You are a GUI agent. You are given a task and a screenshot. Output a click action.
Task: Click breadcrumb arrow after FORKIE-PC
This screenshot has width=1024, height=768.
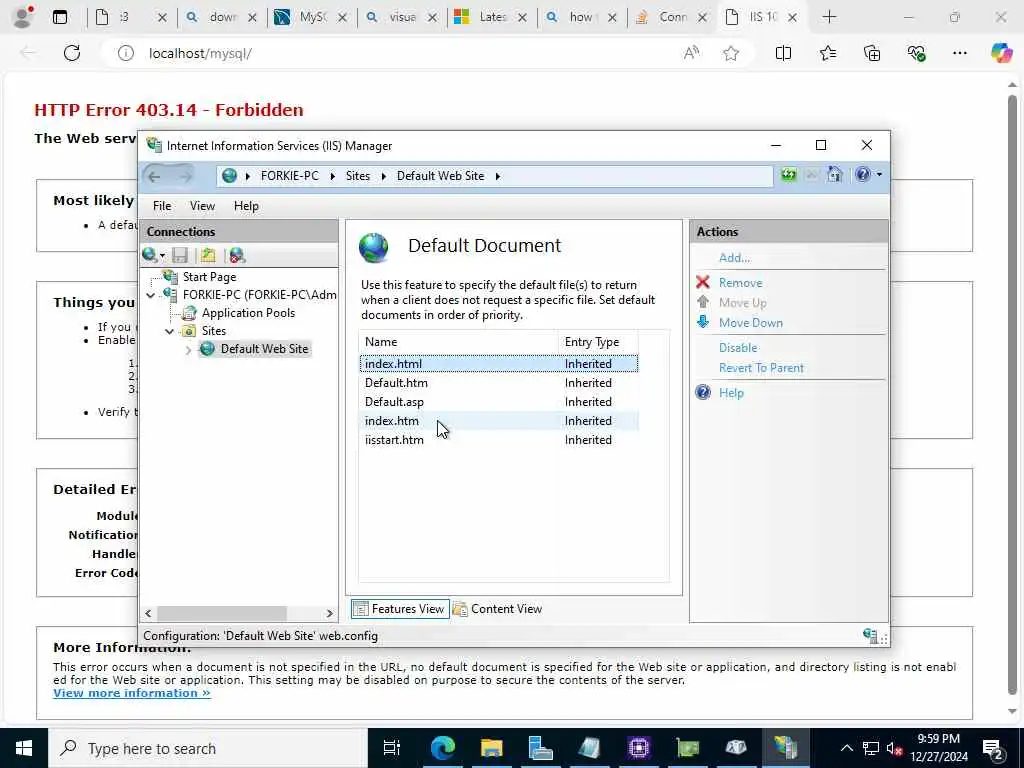coord(332,176)
